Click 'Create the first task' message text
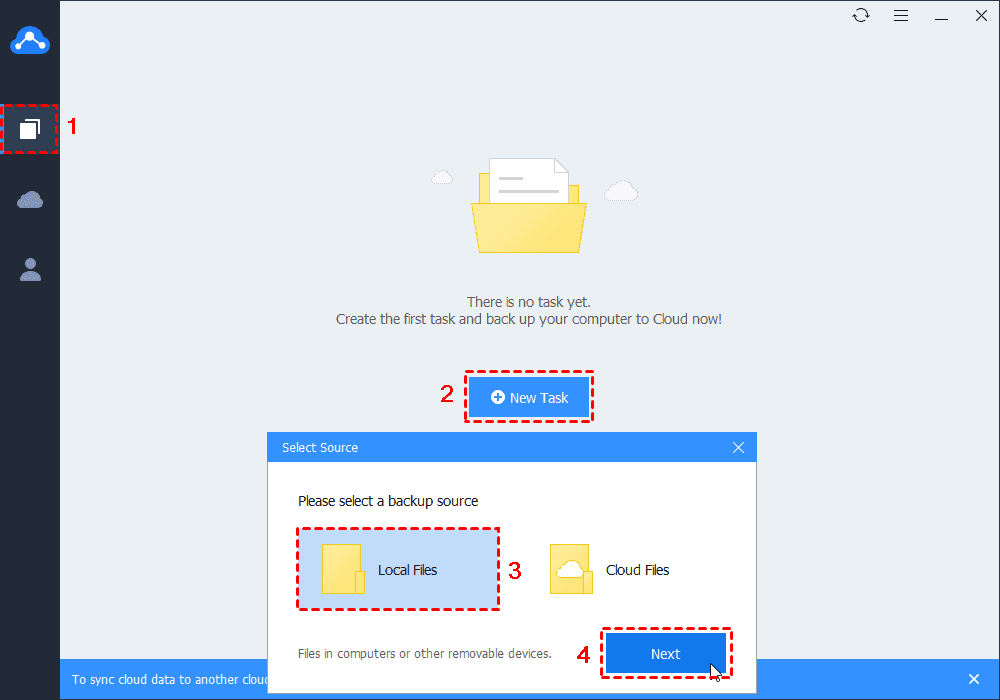Image resolution: width=1000 pixels, height=700 pixels. [x=529, y=319]
